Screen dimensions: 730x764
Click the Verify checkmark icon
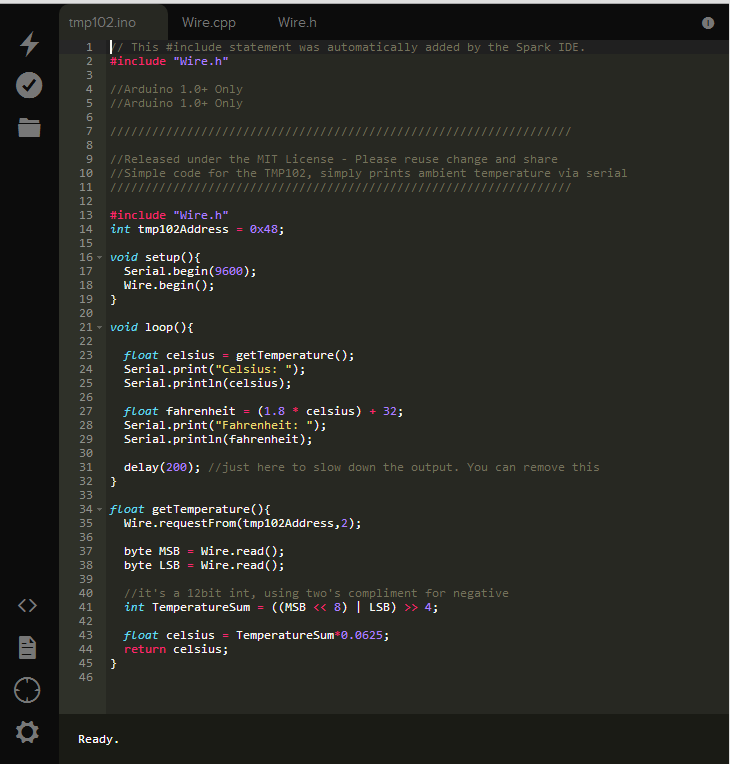pyautogui.click(x=29, y=85)
